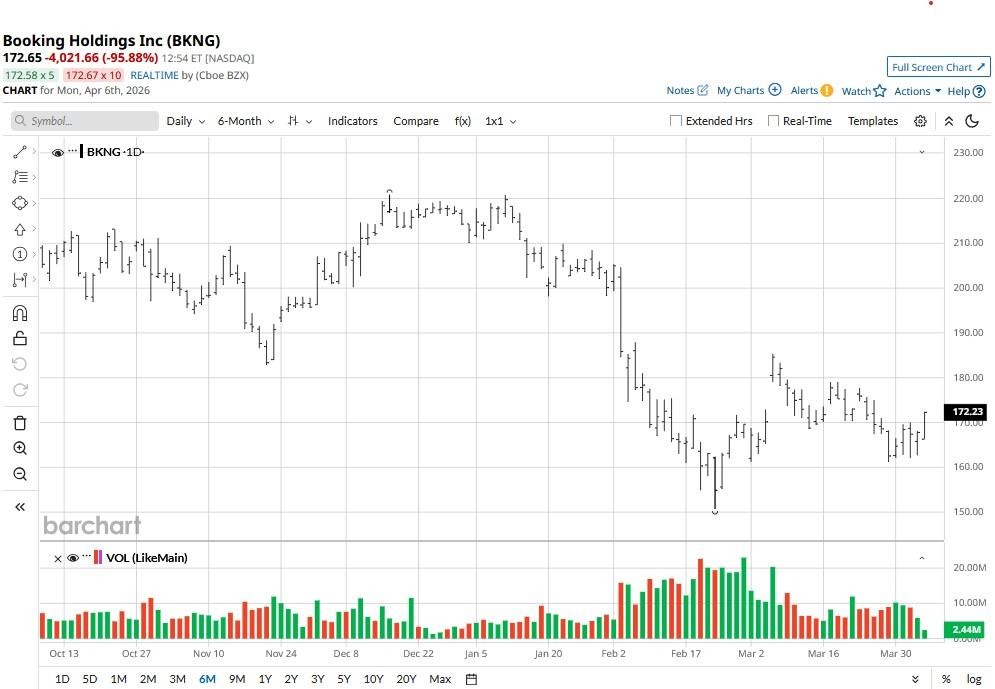Screen dimensions: 995x689
Task: Hide the BKNG price series
Action: pos(58,152)
